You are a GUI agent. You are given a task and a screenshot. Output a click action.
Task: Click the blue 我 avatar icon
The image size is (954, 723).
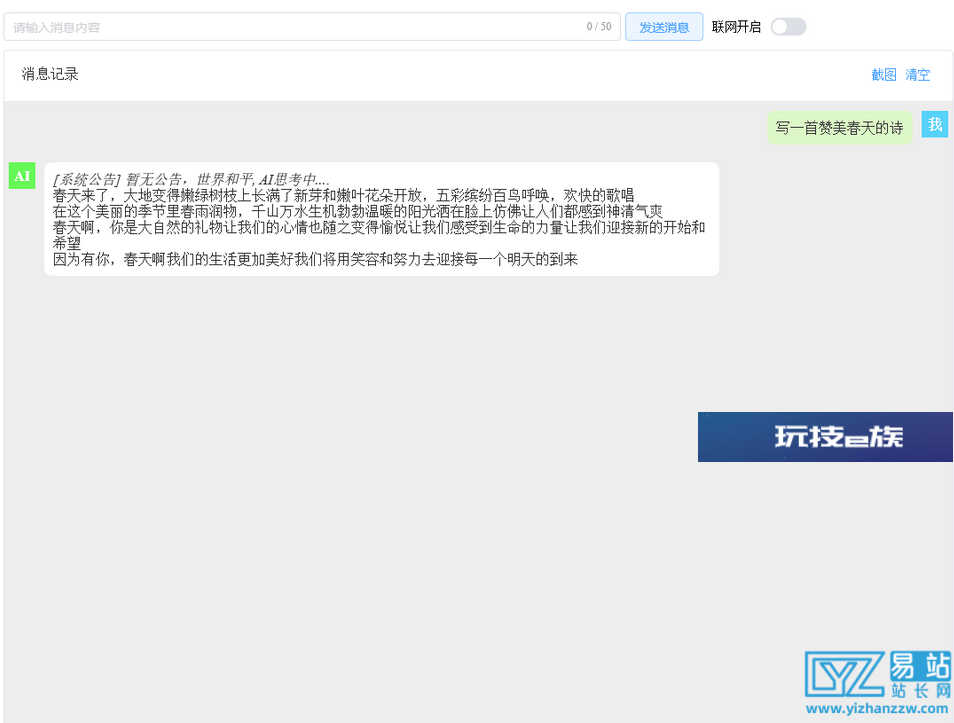tap(935, 124)
